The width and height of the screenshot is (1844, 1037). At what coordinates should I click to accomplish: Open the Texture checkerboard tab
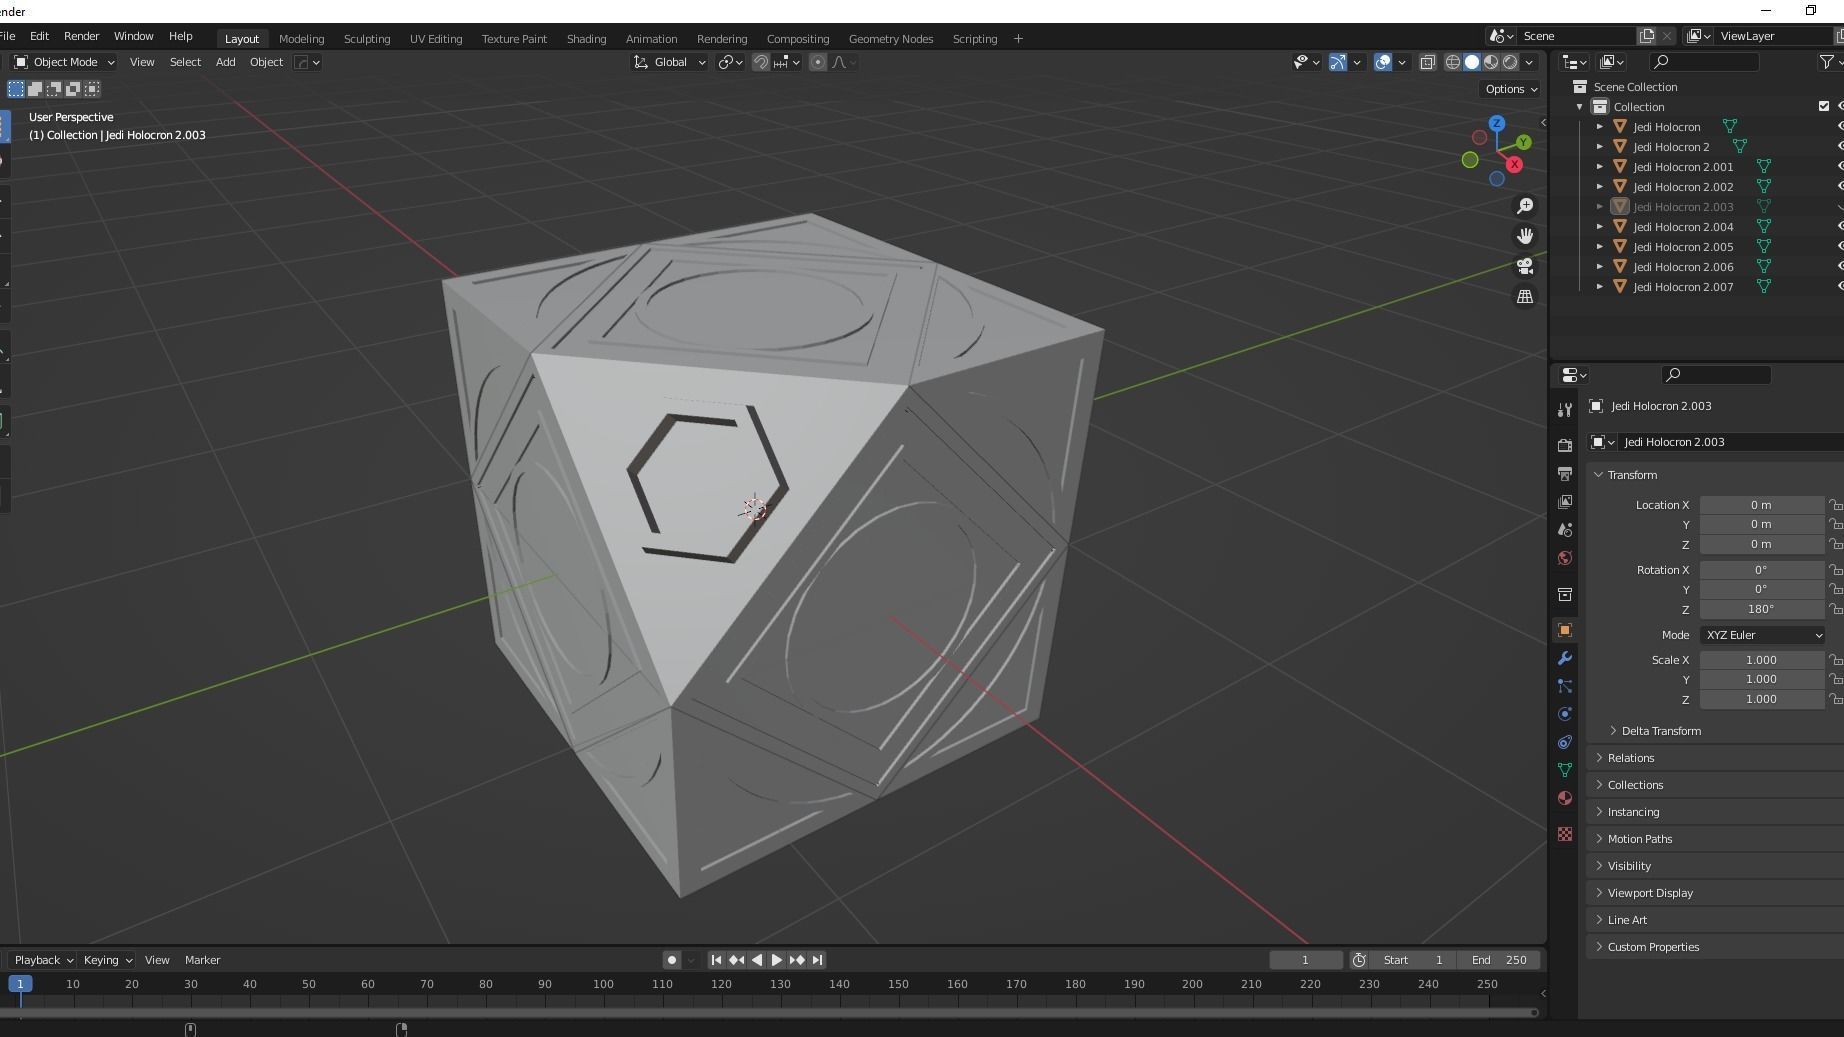[x=1565, y=834]
